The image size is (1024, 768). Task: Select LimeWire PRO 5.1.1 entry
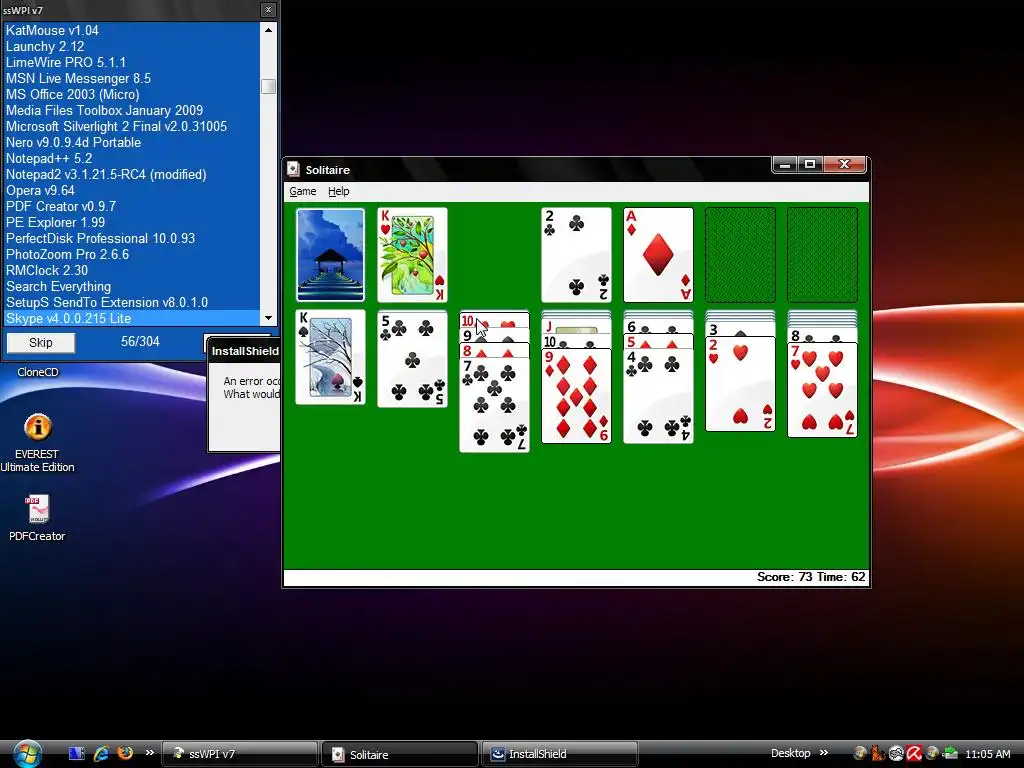(x=131, y=62)
